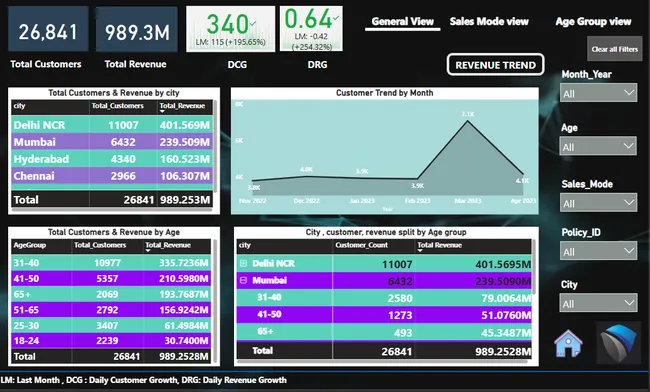
Task: Sort by Total_Revenue arrow in city table
Action: 162,111
